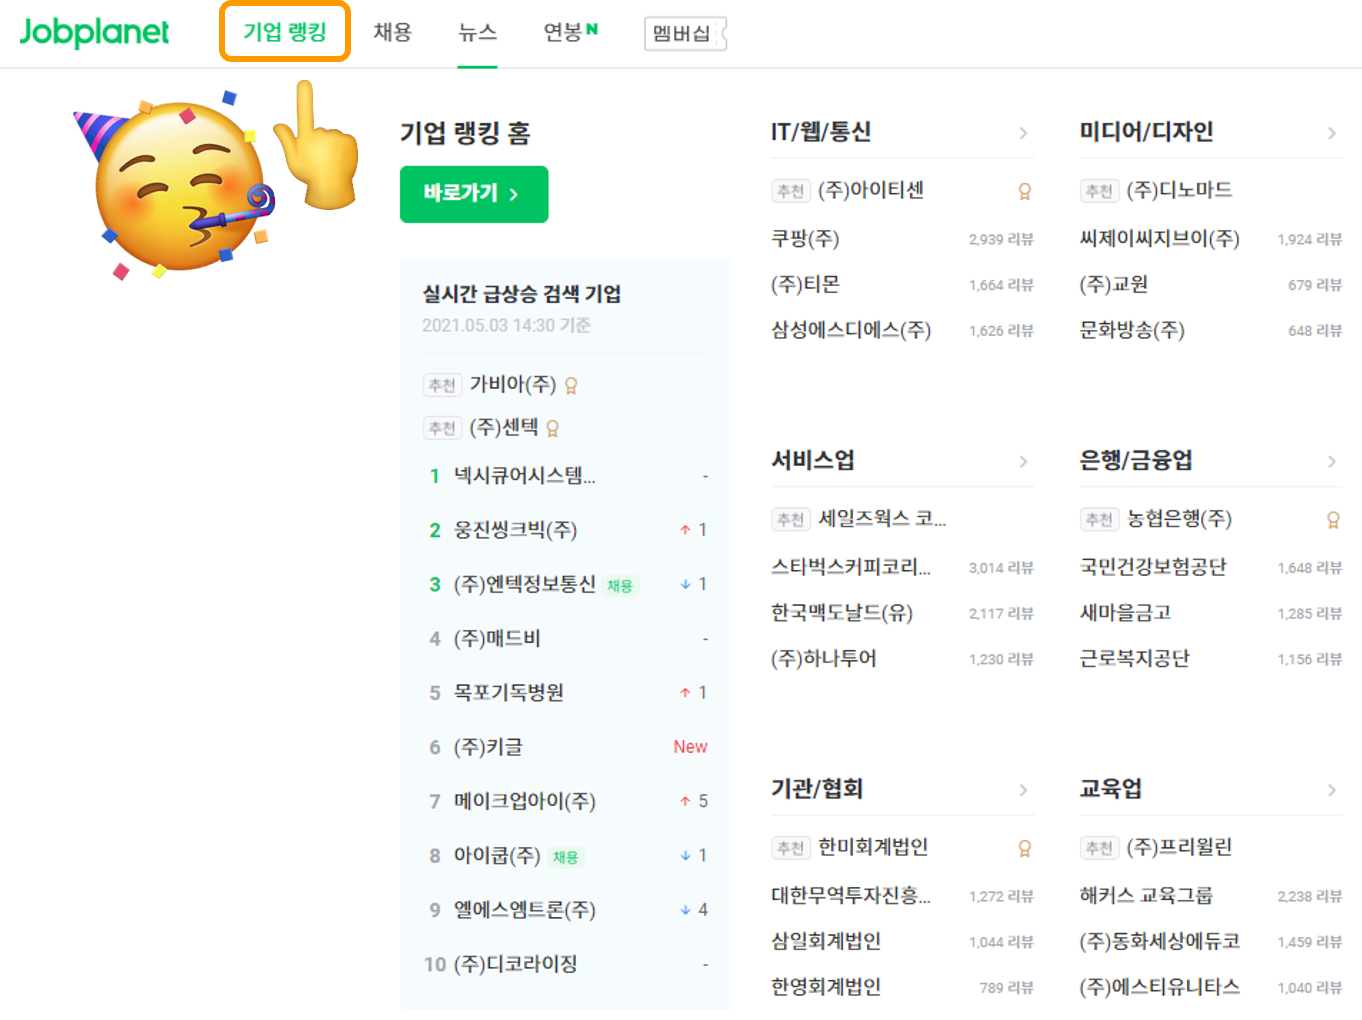Expand the 서비스업 category chevron
The width and height of the screenshot is (1362, 1020).
click(x=1023, y=461)
